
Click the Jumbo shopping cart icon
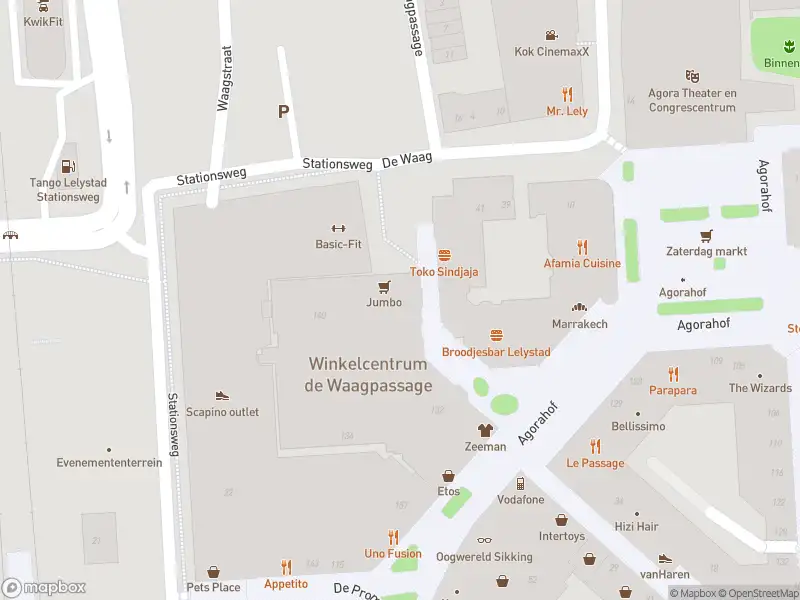coord(384,287)
